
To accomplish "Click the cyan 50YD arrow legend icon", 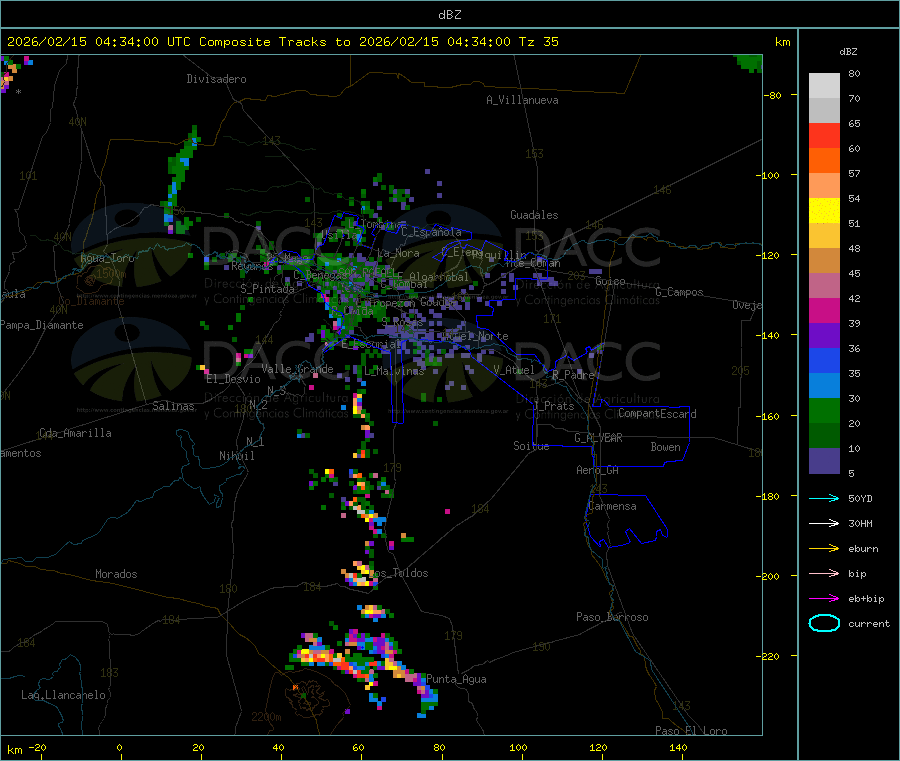I will tap(824, 498).
